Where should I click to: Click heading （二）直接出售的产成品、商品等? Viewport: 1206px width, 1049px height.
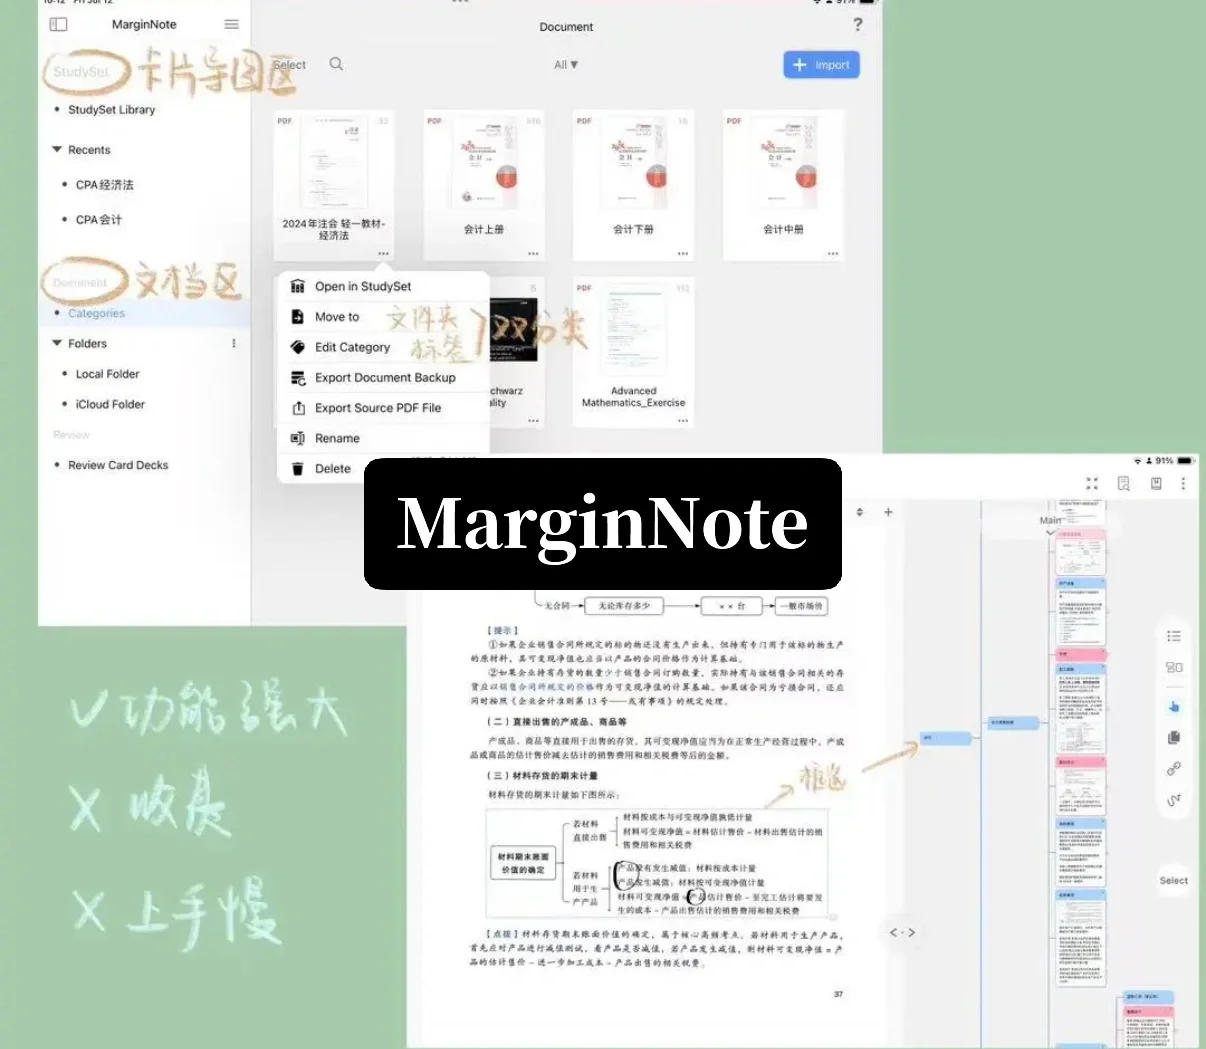[556, 721]
